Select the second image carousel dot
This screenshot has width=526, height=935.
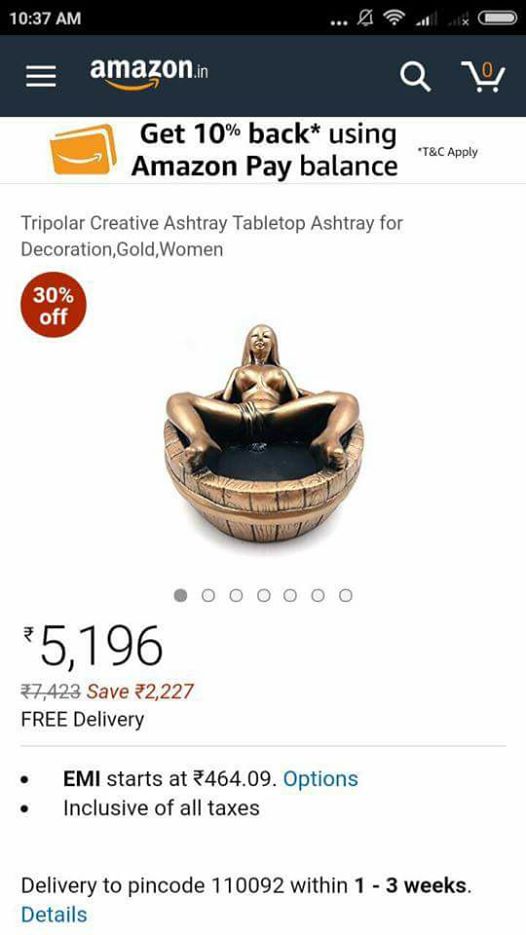[208, 595]
